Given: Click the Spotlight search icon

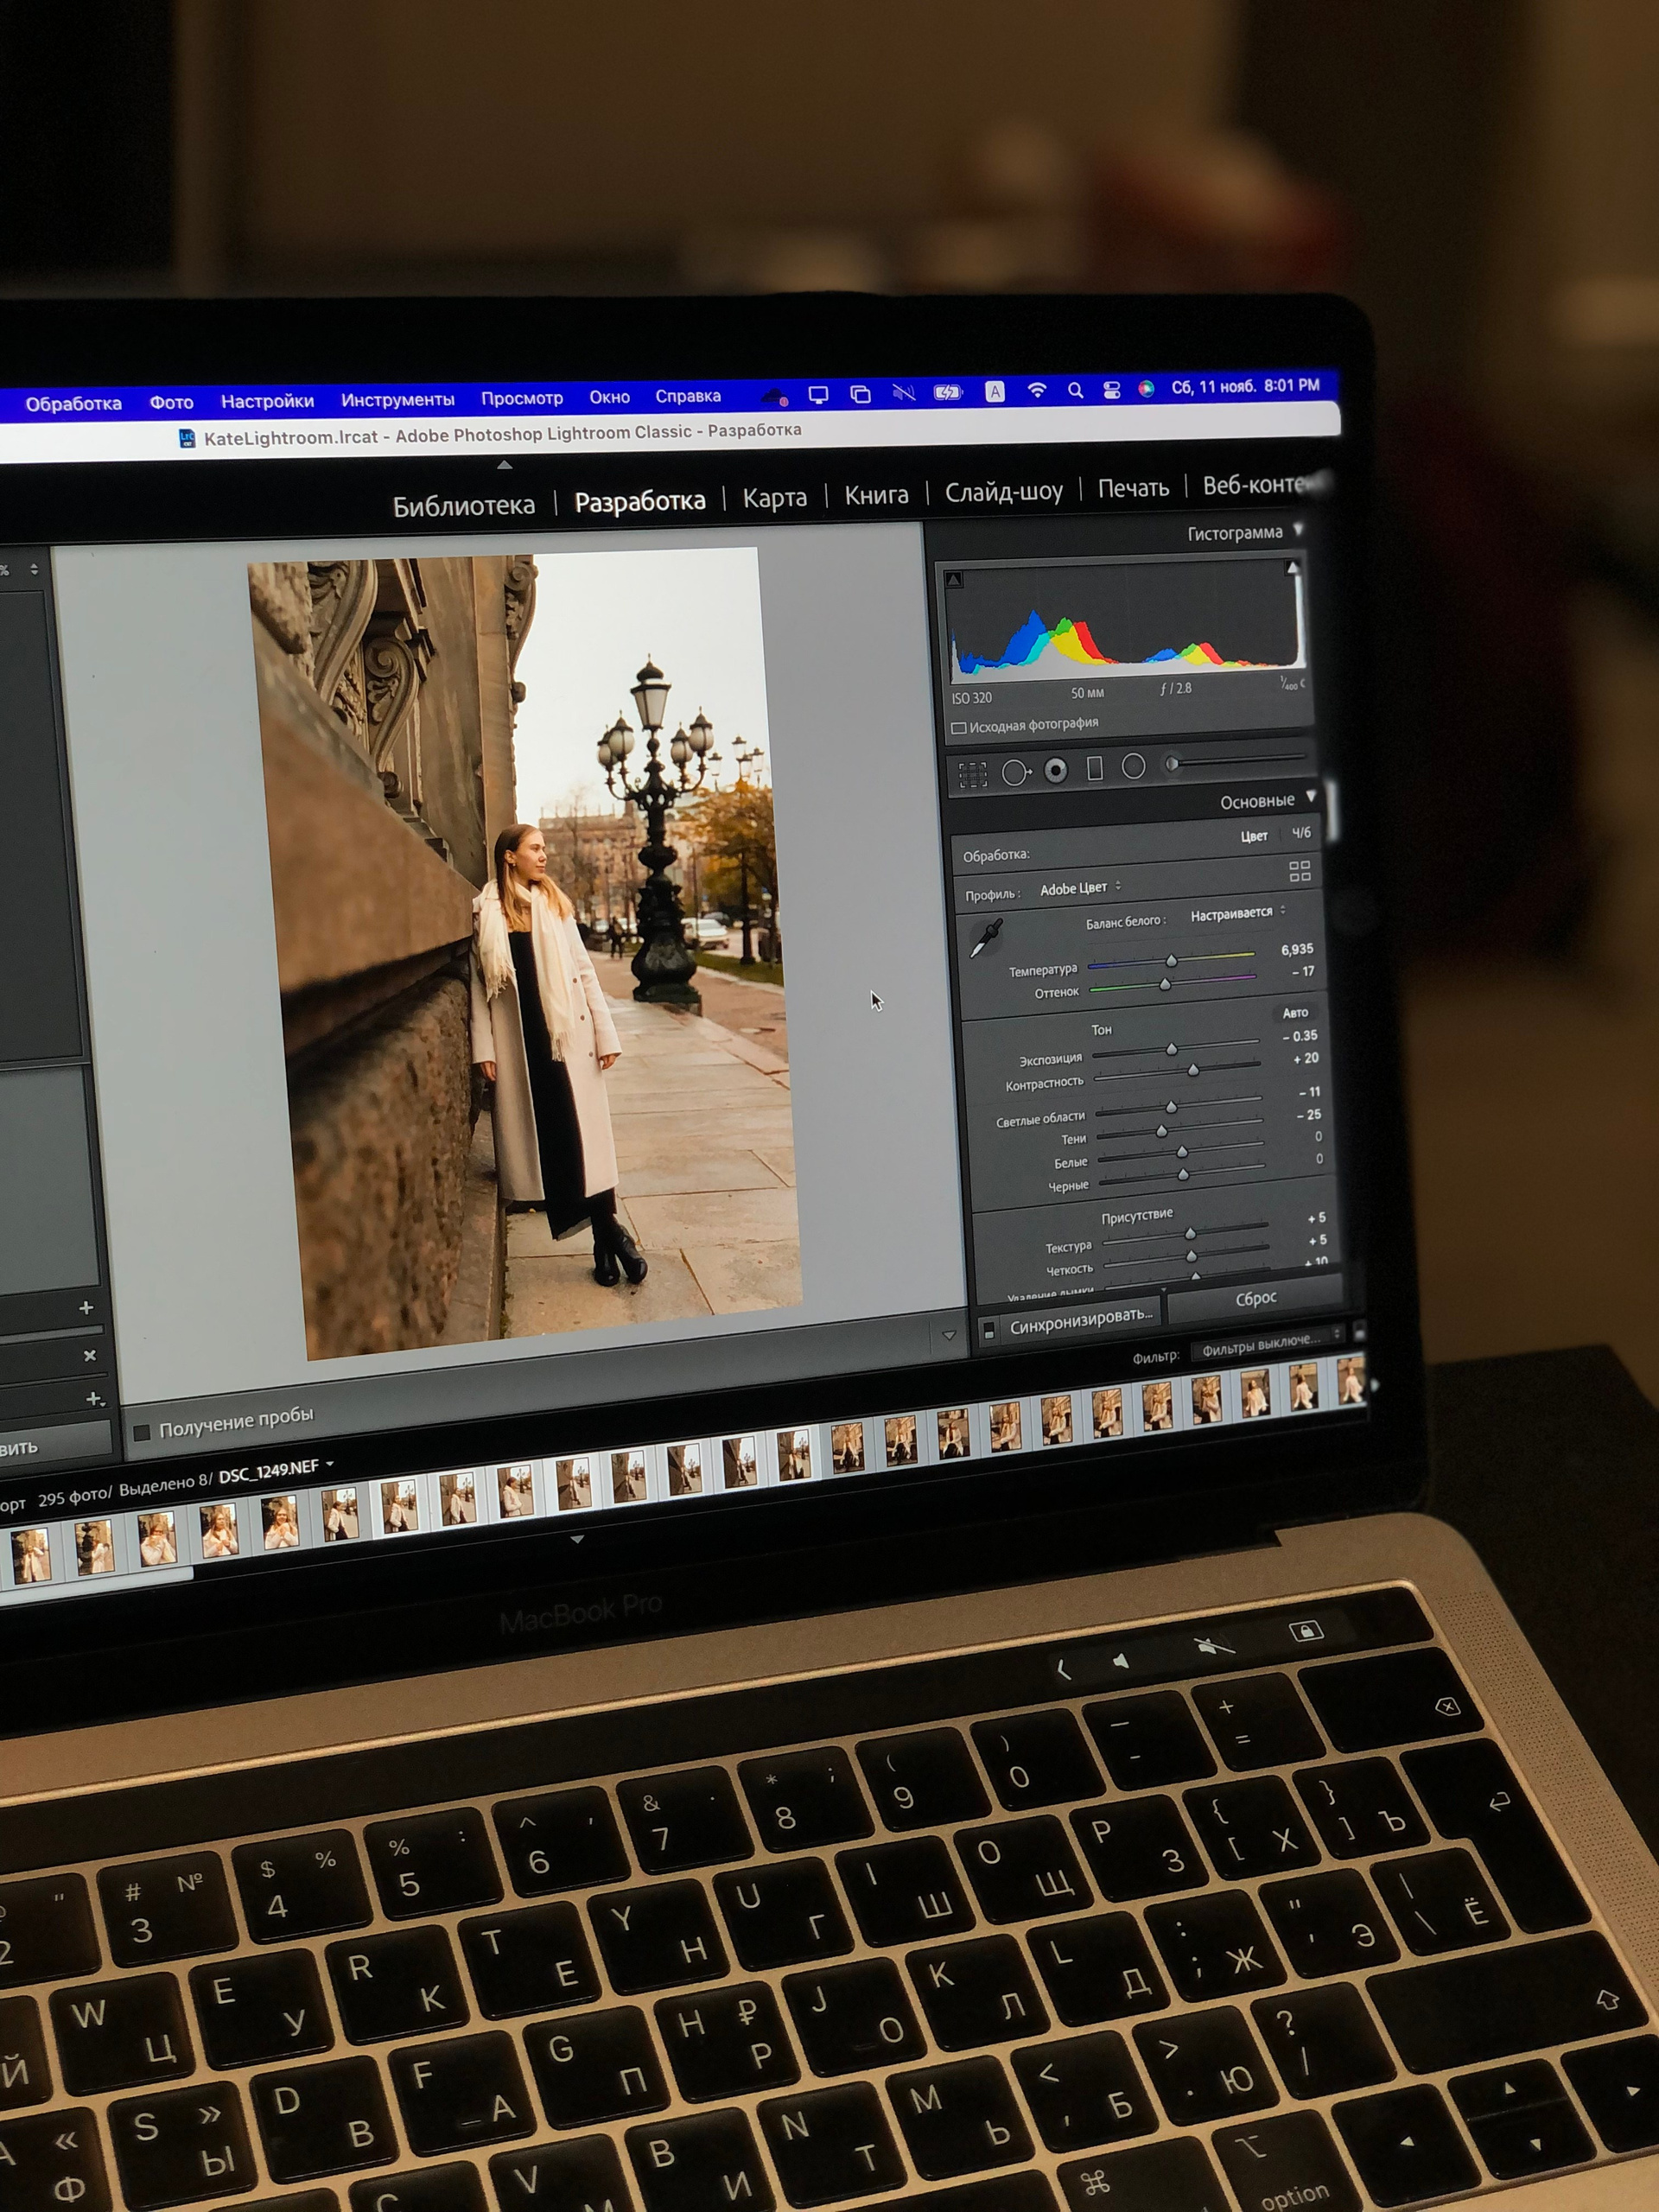Looking at the screenshot, I should tap(1075, 391).
